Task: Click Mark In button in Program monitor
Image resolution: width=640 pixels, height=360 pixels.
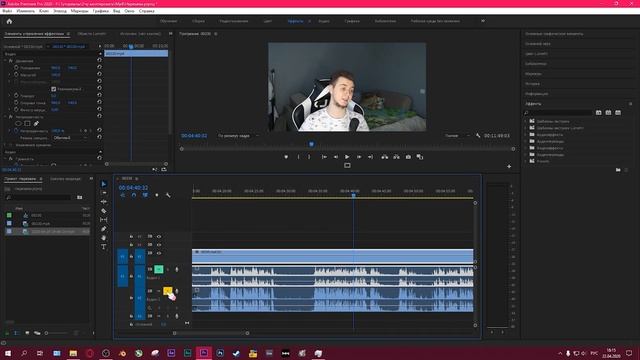Action: tap(298, 157)
